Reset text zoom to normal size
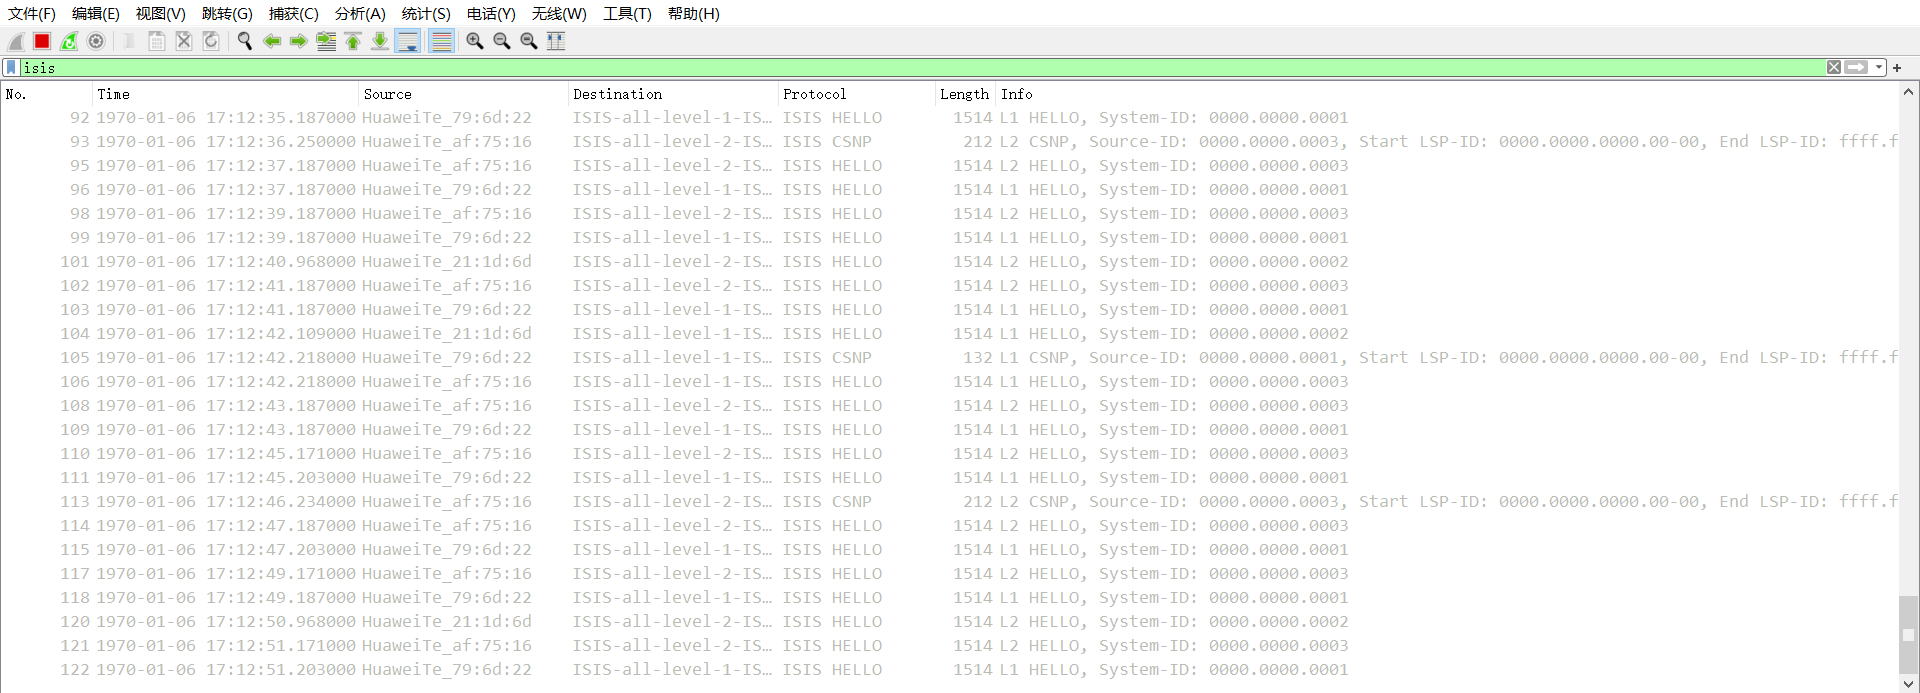Screen dimensions: 1920x693 529,41
